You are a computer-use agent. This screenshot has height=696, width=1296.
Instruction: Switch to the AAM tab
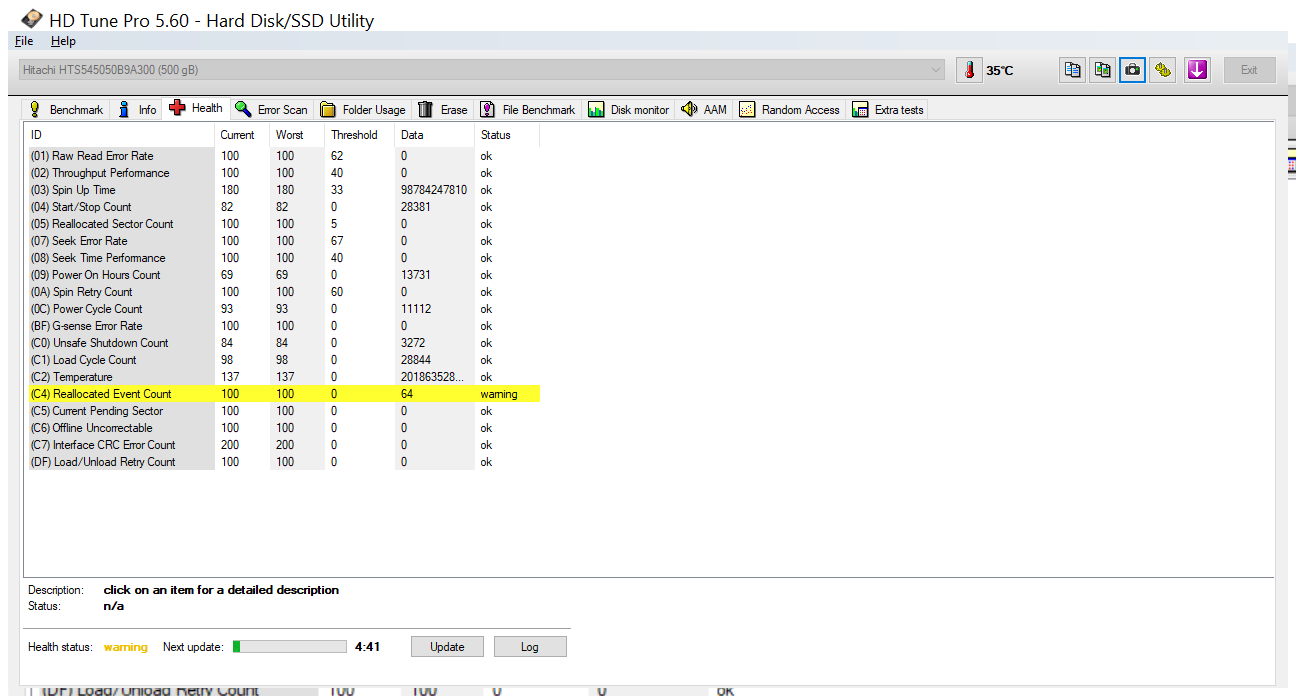pyautogui.click(x=704, y=110)
